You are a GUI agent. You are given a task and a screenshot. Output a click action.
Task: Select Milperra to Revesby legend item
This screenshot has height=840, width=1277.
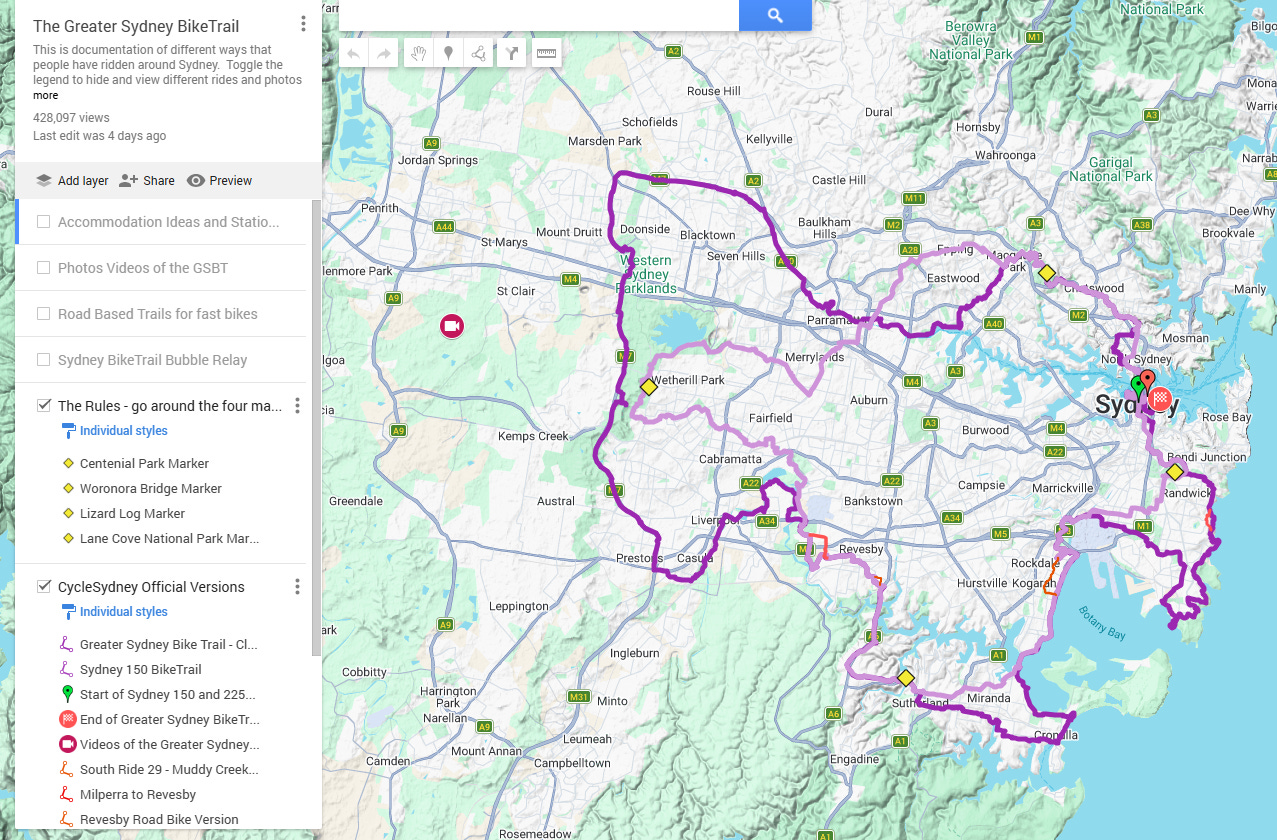(138, 795)
